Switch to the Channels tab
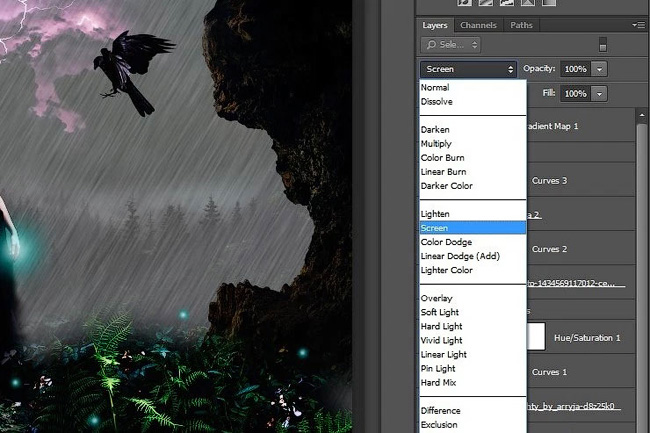This screenshot has width=650, height=433. (x=478, y=25)
